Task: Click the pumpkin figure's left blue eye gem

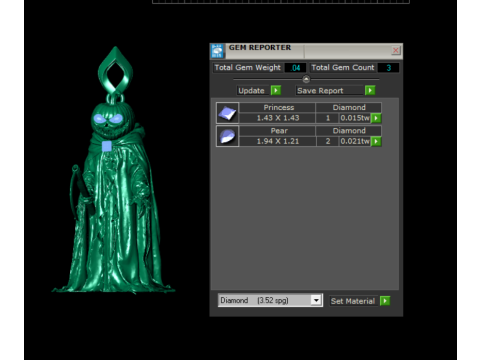Action: [x=99, y=118]
